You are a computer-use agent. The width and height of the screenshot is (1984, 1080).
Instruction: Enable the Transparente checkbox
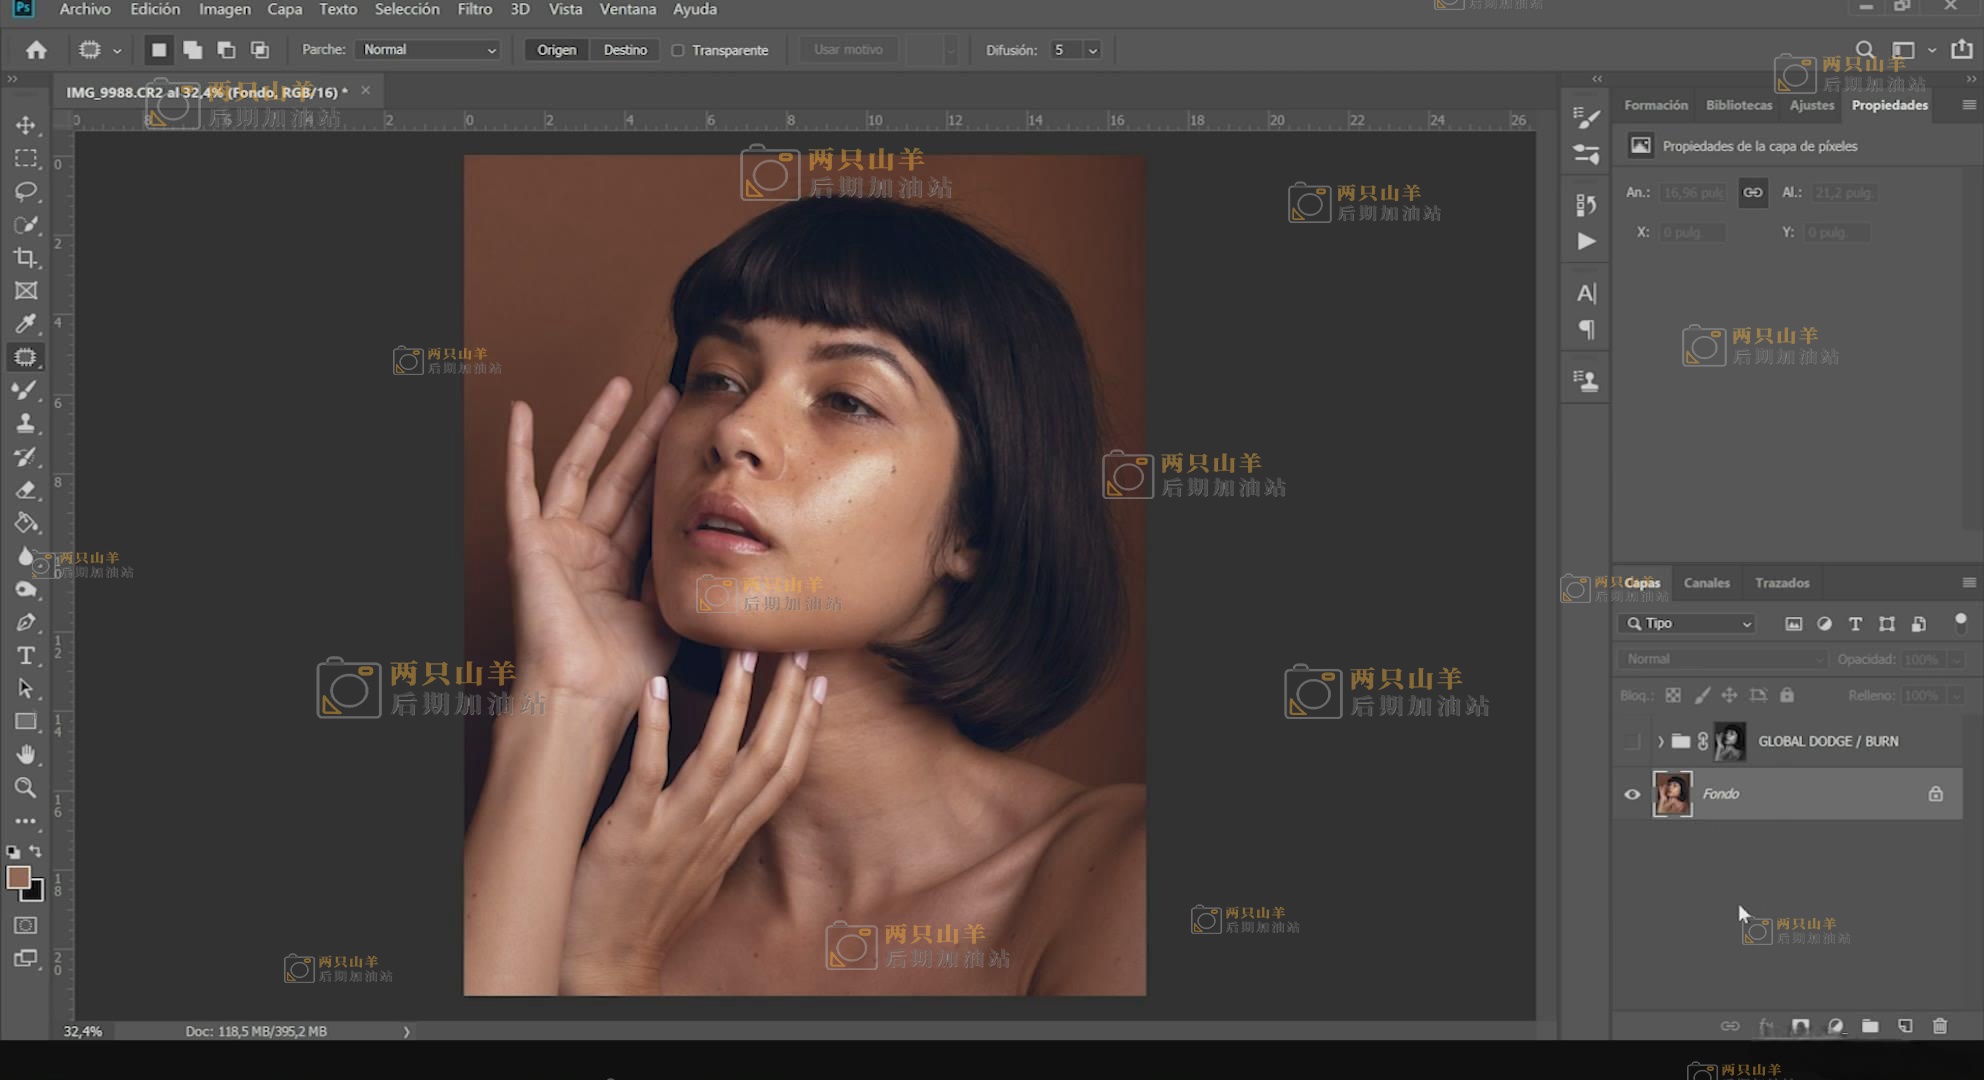tap(678, 50)
